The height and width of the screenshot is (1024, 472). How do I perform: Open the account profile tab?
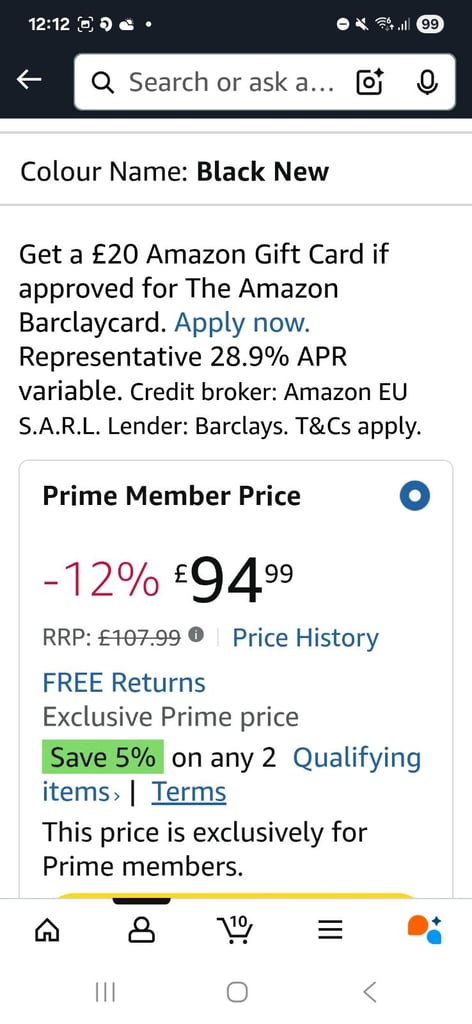click(142, 930)
